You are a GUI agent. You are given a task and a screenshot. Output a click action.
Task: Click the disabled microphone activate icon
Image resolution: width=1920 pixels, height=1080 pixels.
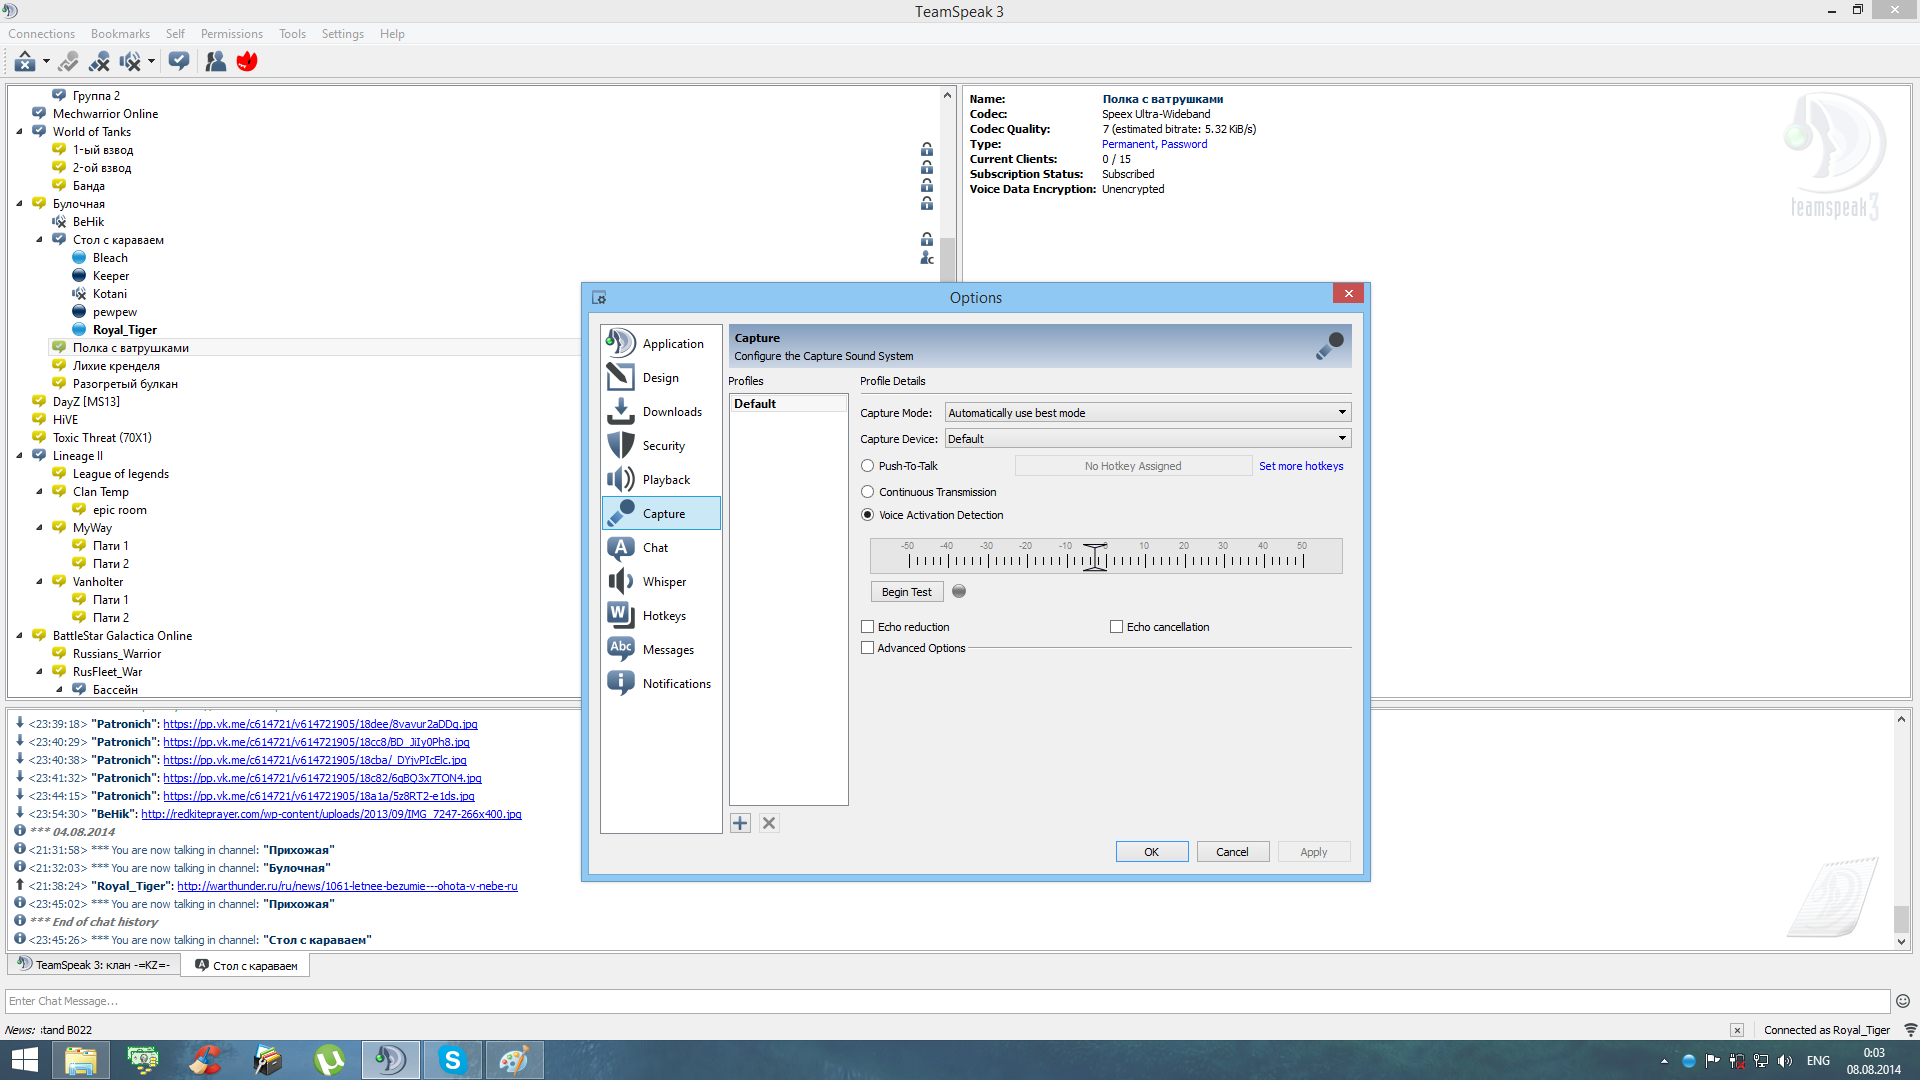(68, 62)
